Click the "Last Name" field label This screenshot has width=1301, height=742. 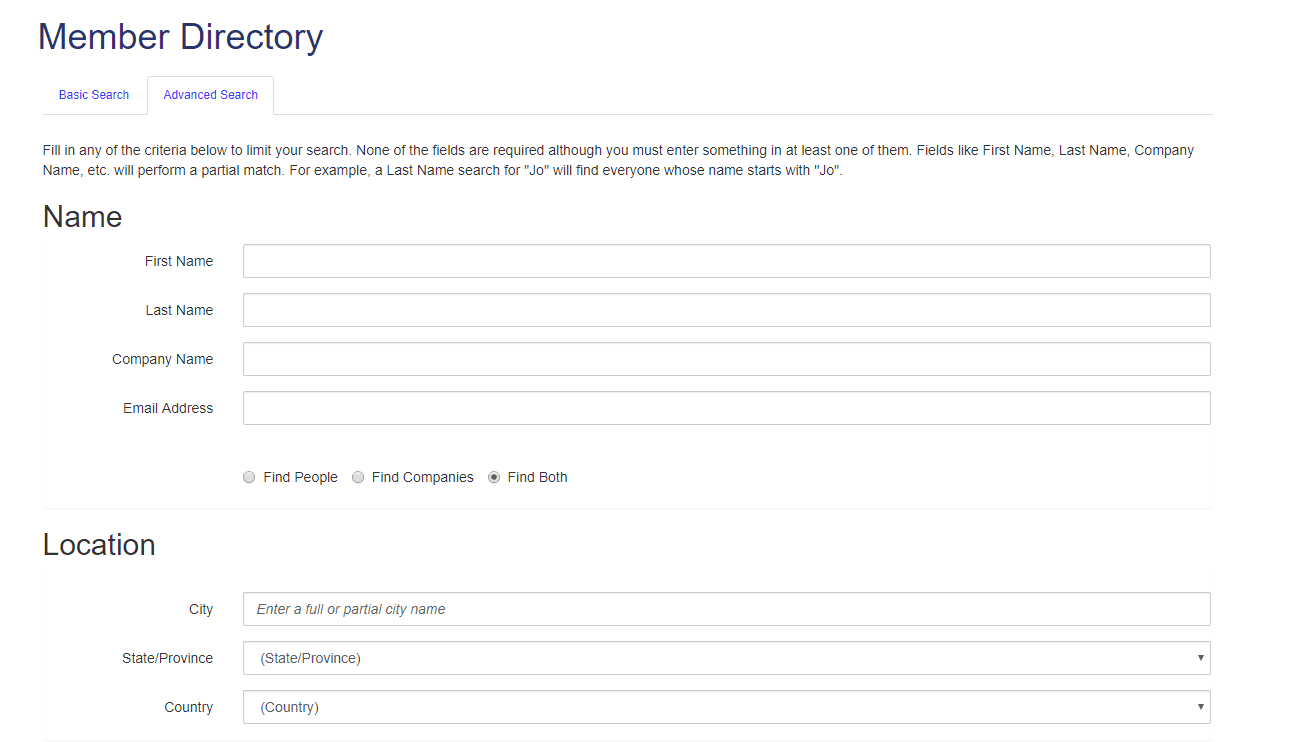[x=179, y=310]
